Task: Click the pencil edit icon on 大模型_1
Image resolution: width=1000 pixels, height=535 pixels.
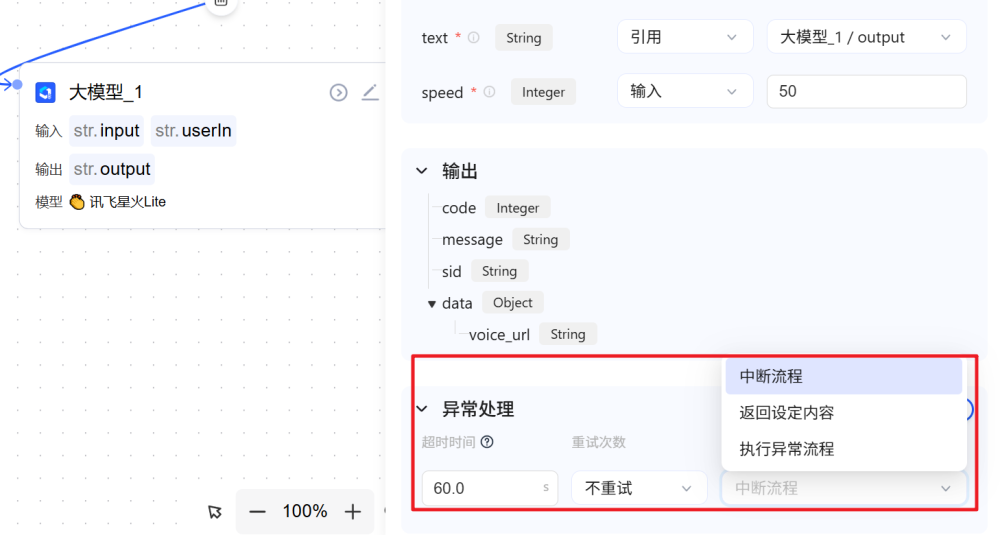Action: 370,93
